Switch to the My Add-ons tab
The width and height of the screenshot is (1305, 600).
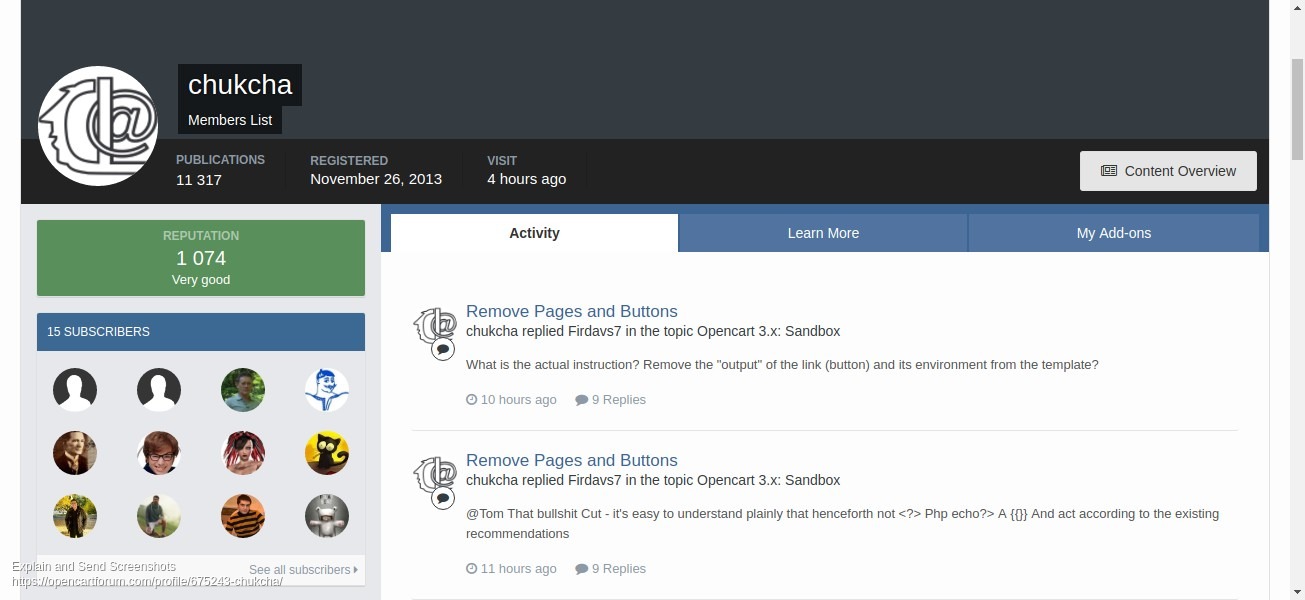click(x=1114, y=233)
